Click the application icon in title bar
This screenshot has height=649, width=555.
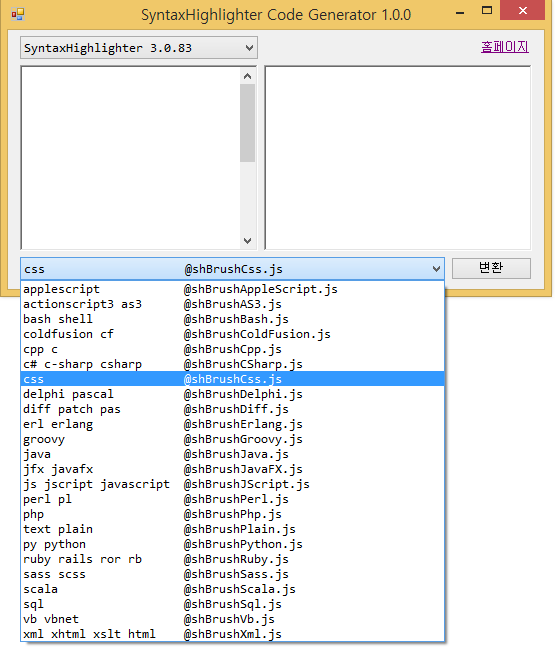point(18,14)
